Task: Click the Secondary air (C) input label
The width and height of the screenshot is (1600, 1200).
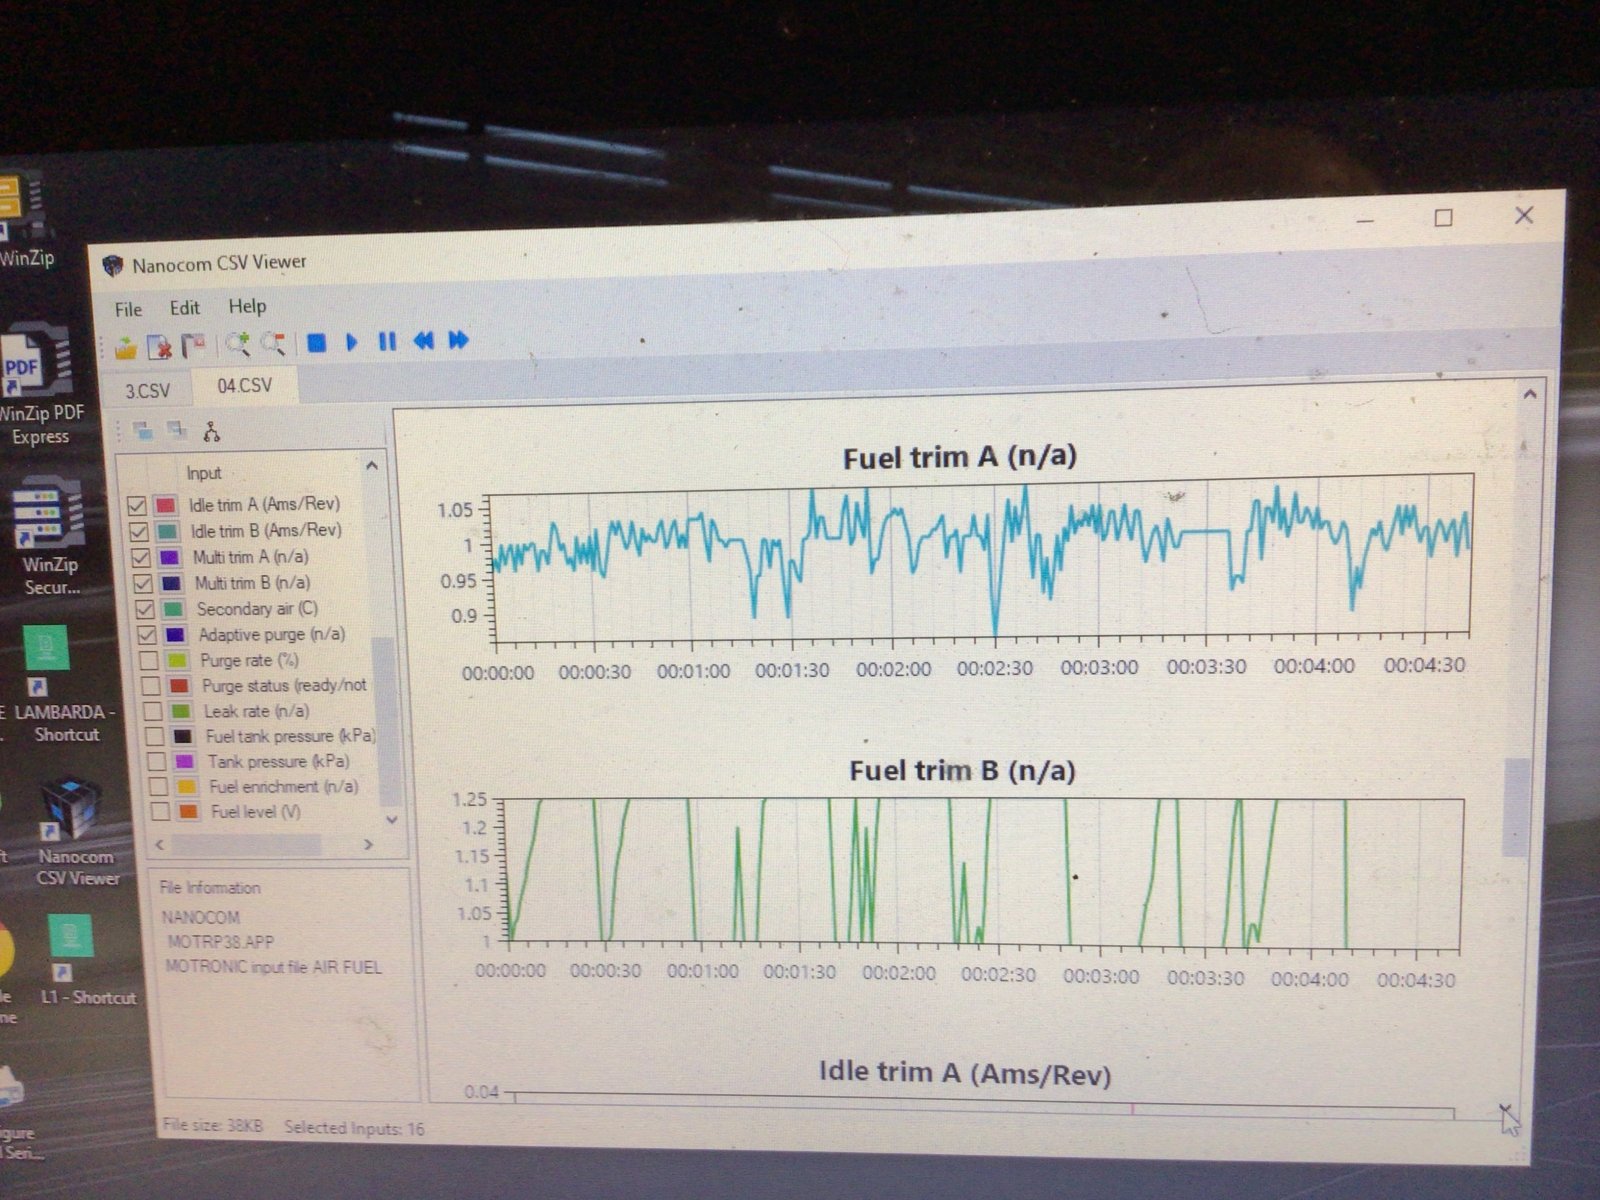Action: point(257,609)
